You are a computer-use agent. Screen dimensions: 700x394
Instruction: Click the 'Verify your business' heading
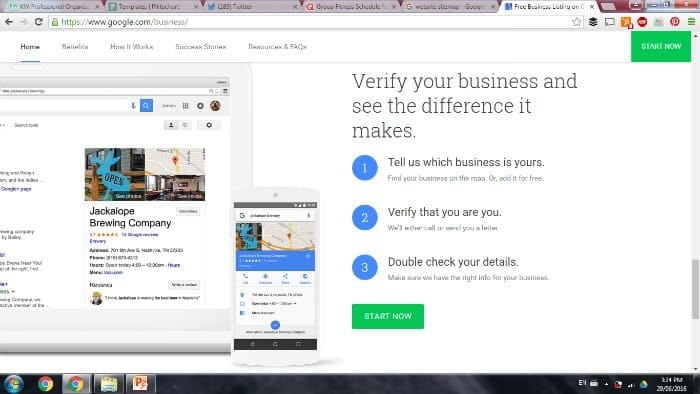(x=464, y=106)
